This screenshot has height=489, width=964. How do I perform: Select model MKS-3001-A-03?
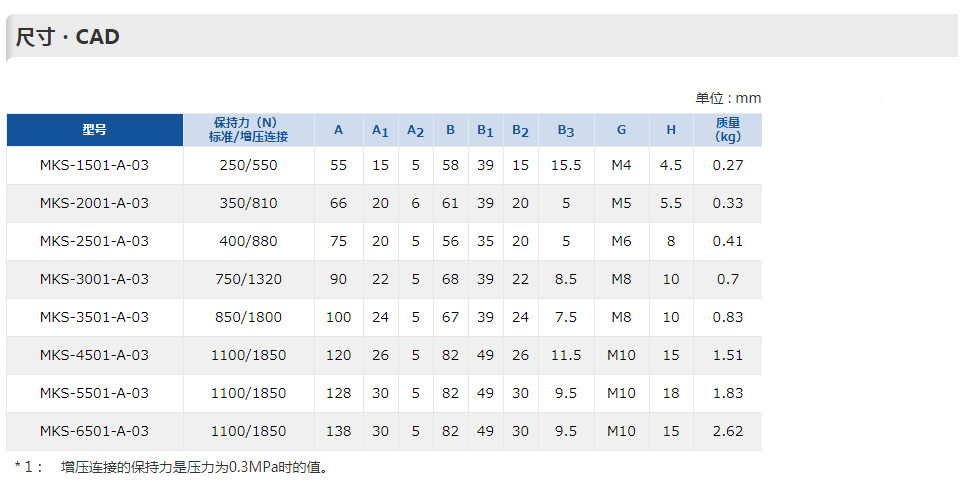(94, 279)
